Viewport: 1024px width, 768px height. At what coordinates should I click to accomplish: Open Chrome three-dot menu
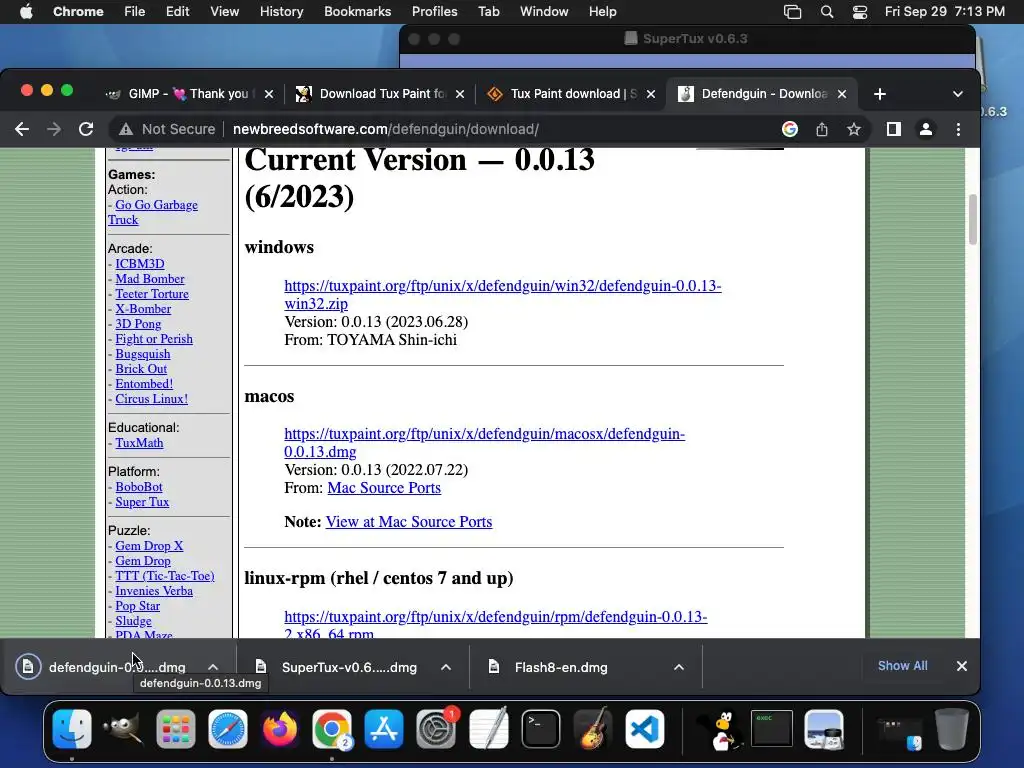click(958, 129)
